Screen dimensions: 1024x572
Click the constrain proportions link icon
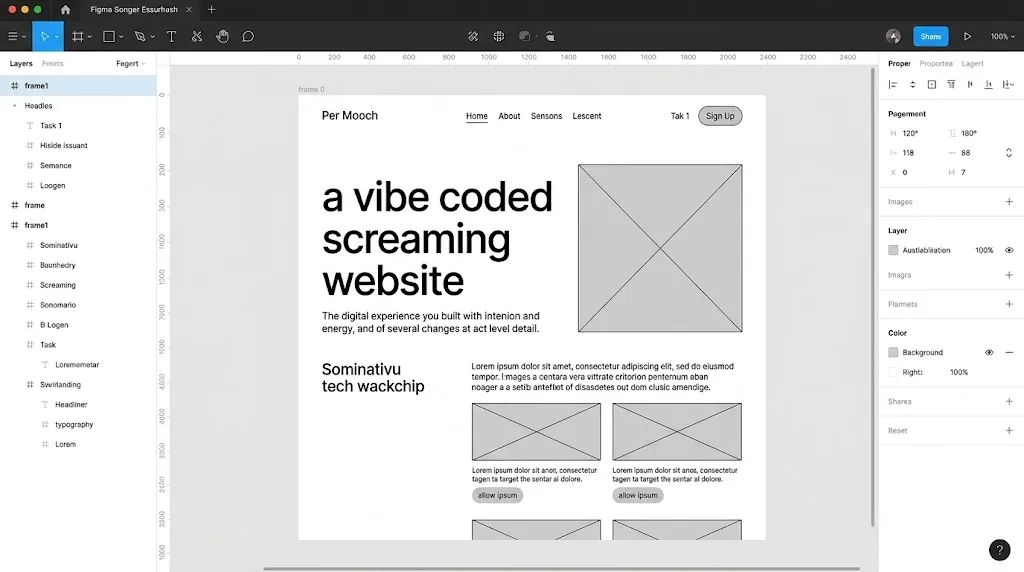[1008, 153]
